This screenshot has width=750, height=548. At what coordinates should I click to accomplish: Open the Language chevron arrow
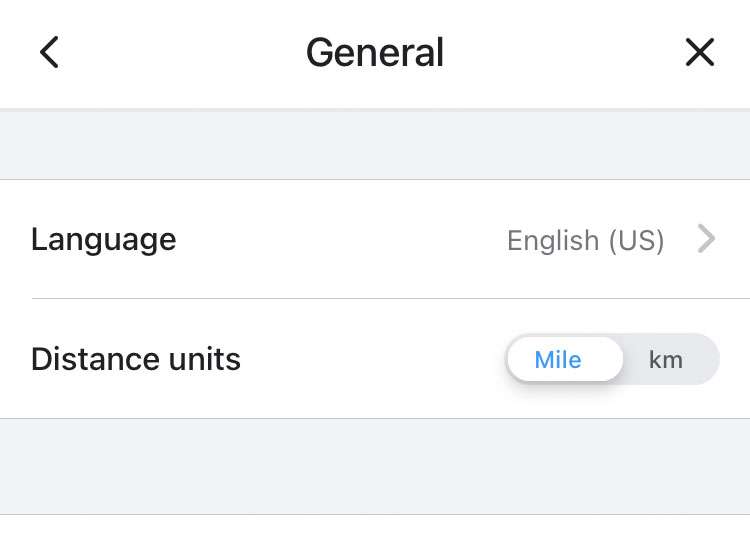point(706,240)
